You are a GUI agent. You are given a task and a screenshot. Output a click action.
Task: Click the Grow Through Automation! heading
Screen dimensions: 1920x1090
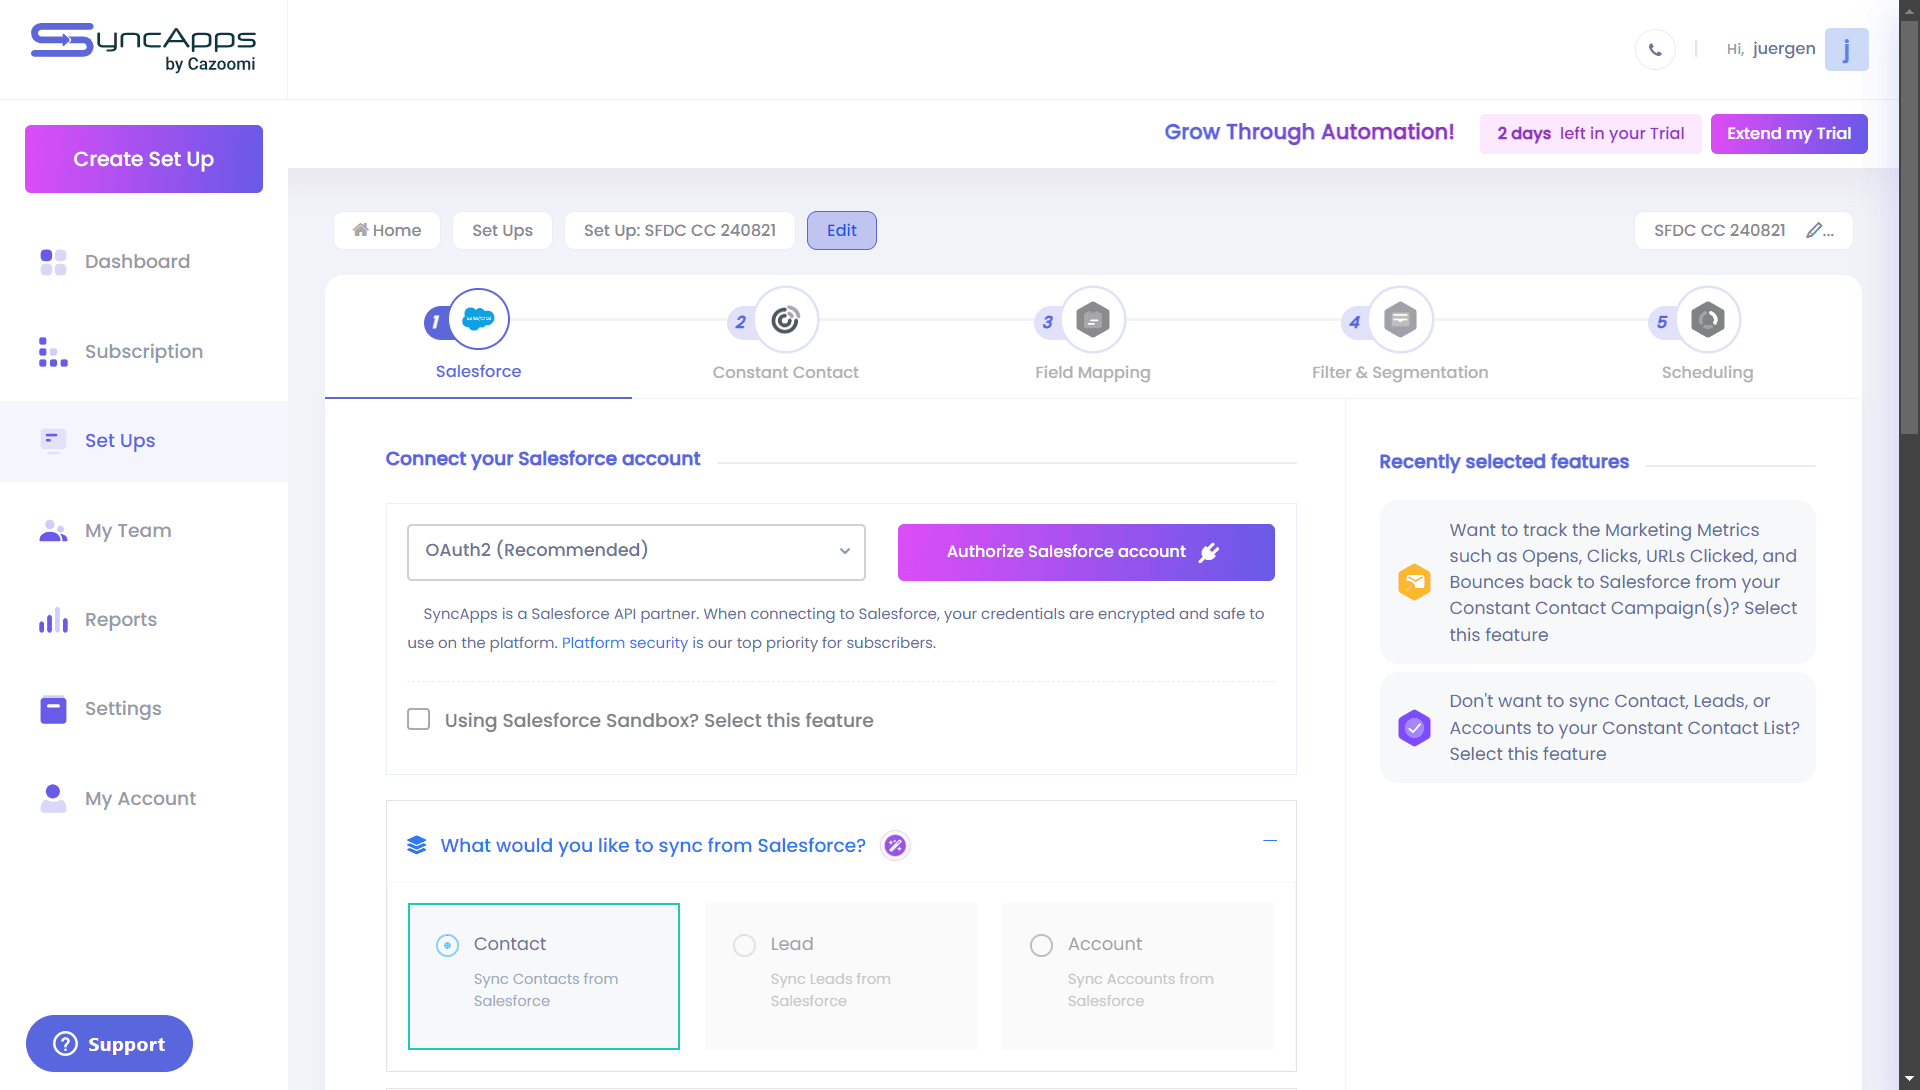(x=1309, y=132)
